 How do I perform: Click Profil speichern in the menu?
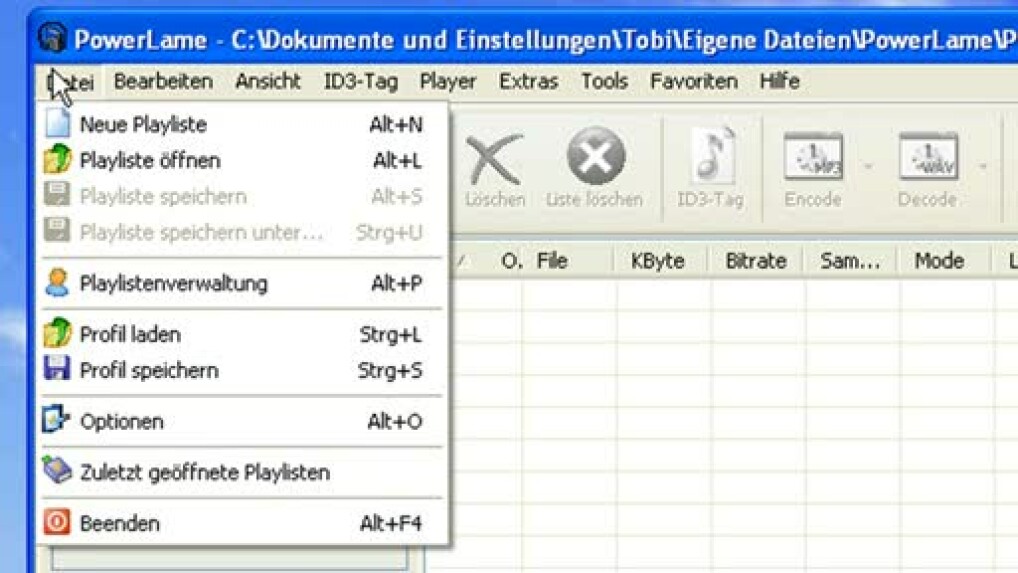(x=148, y=371)
